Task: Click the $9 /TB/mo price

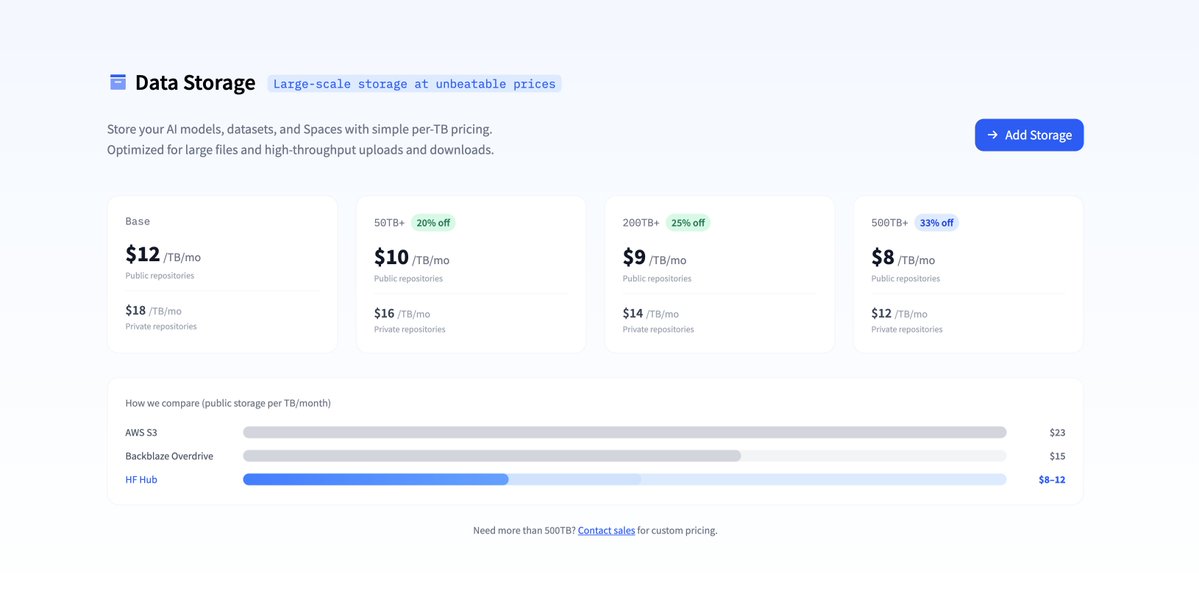Action: pos(655,257)
